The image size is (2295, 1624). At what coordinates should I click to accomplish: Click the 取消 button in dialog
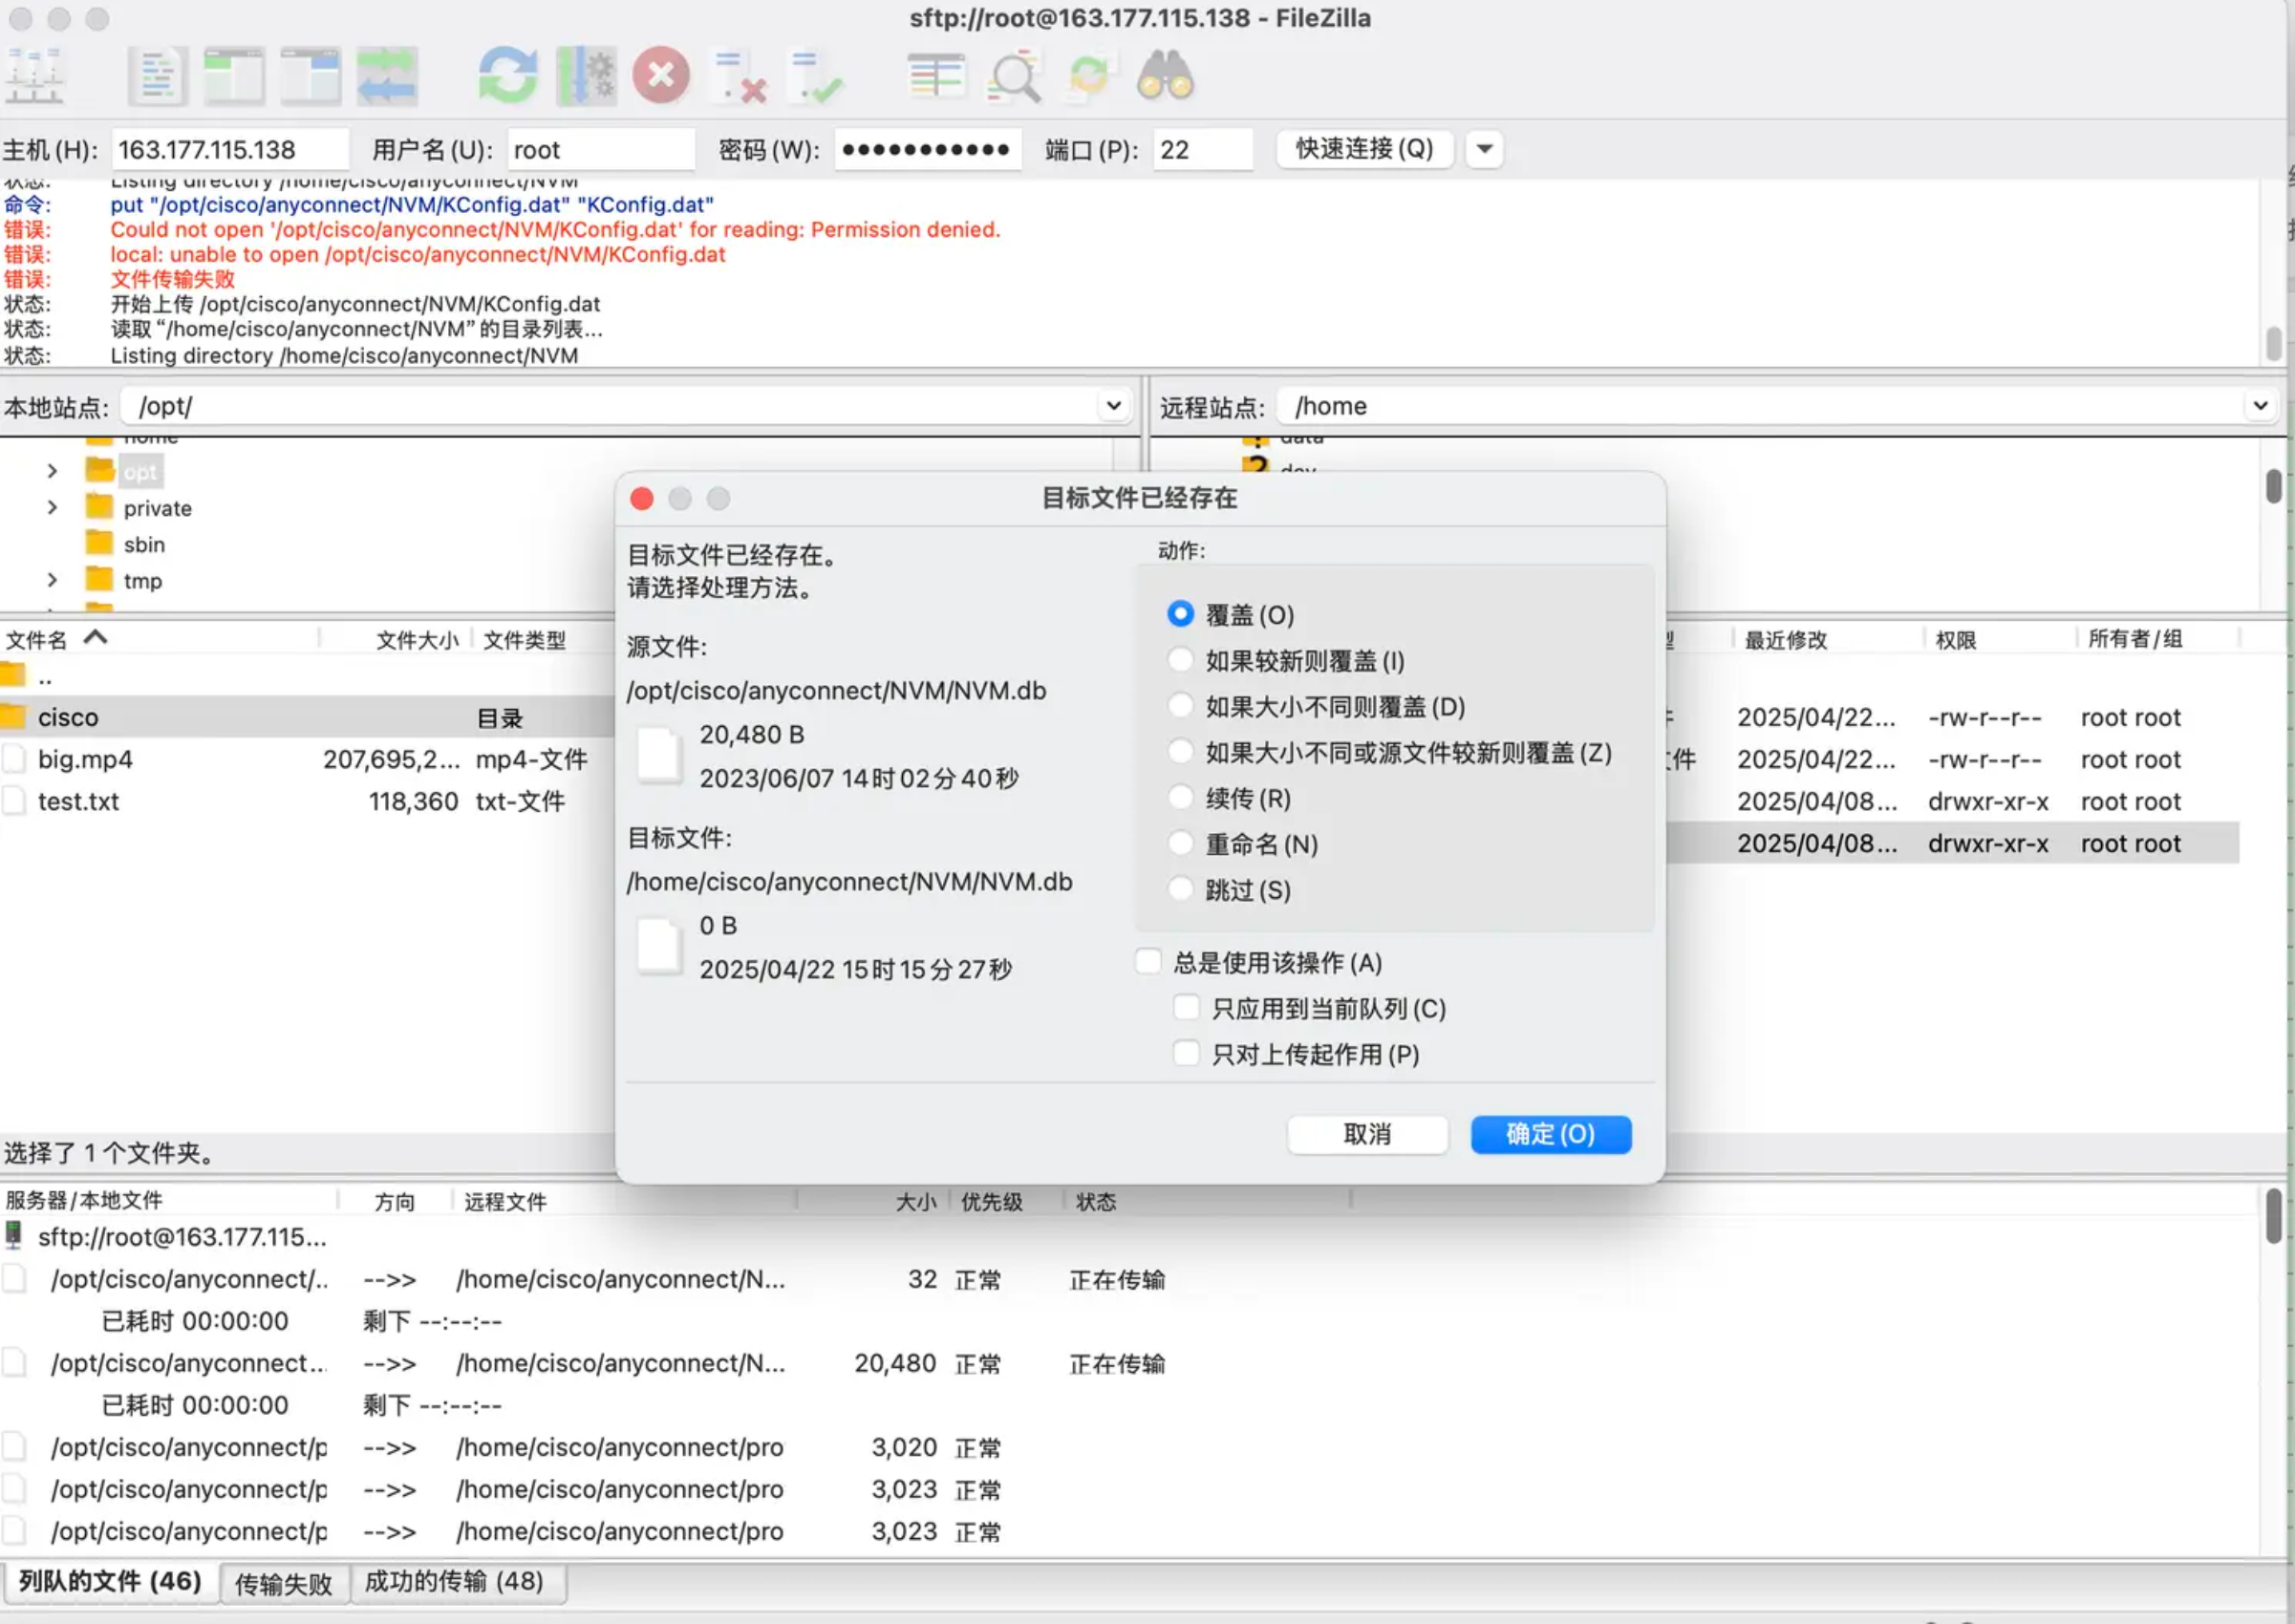tap(1366, 1134)
